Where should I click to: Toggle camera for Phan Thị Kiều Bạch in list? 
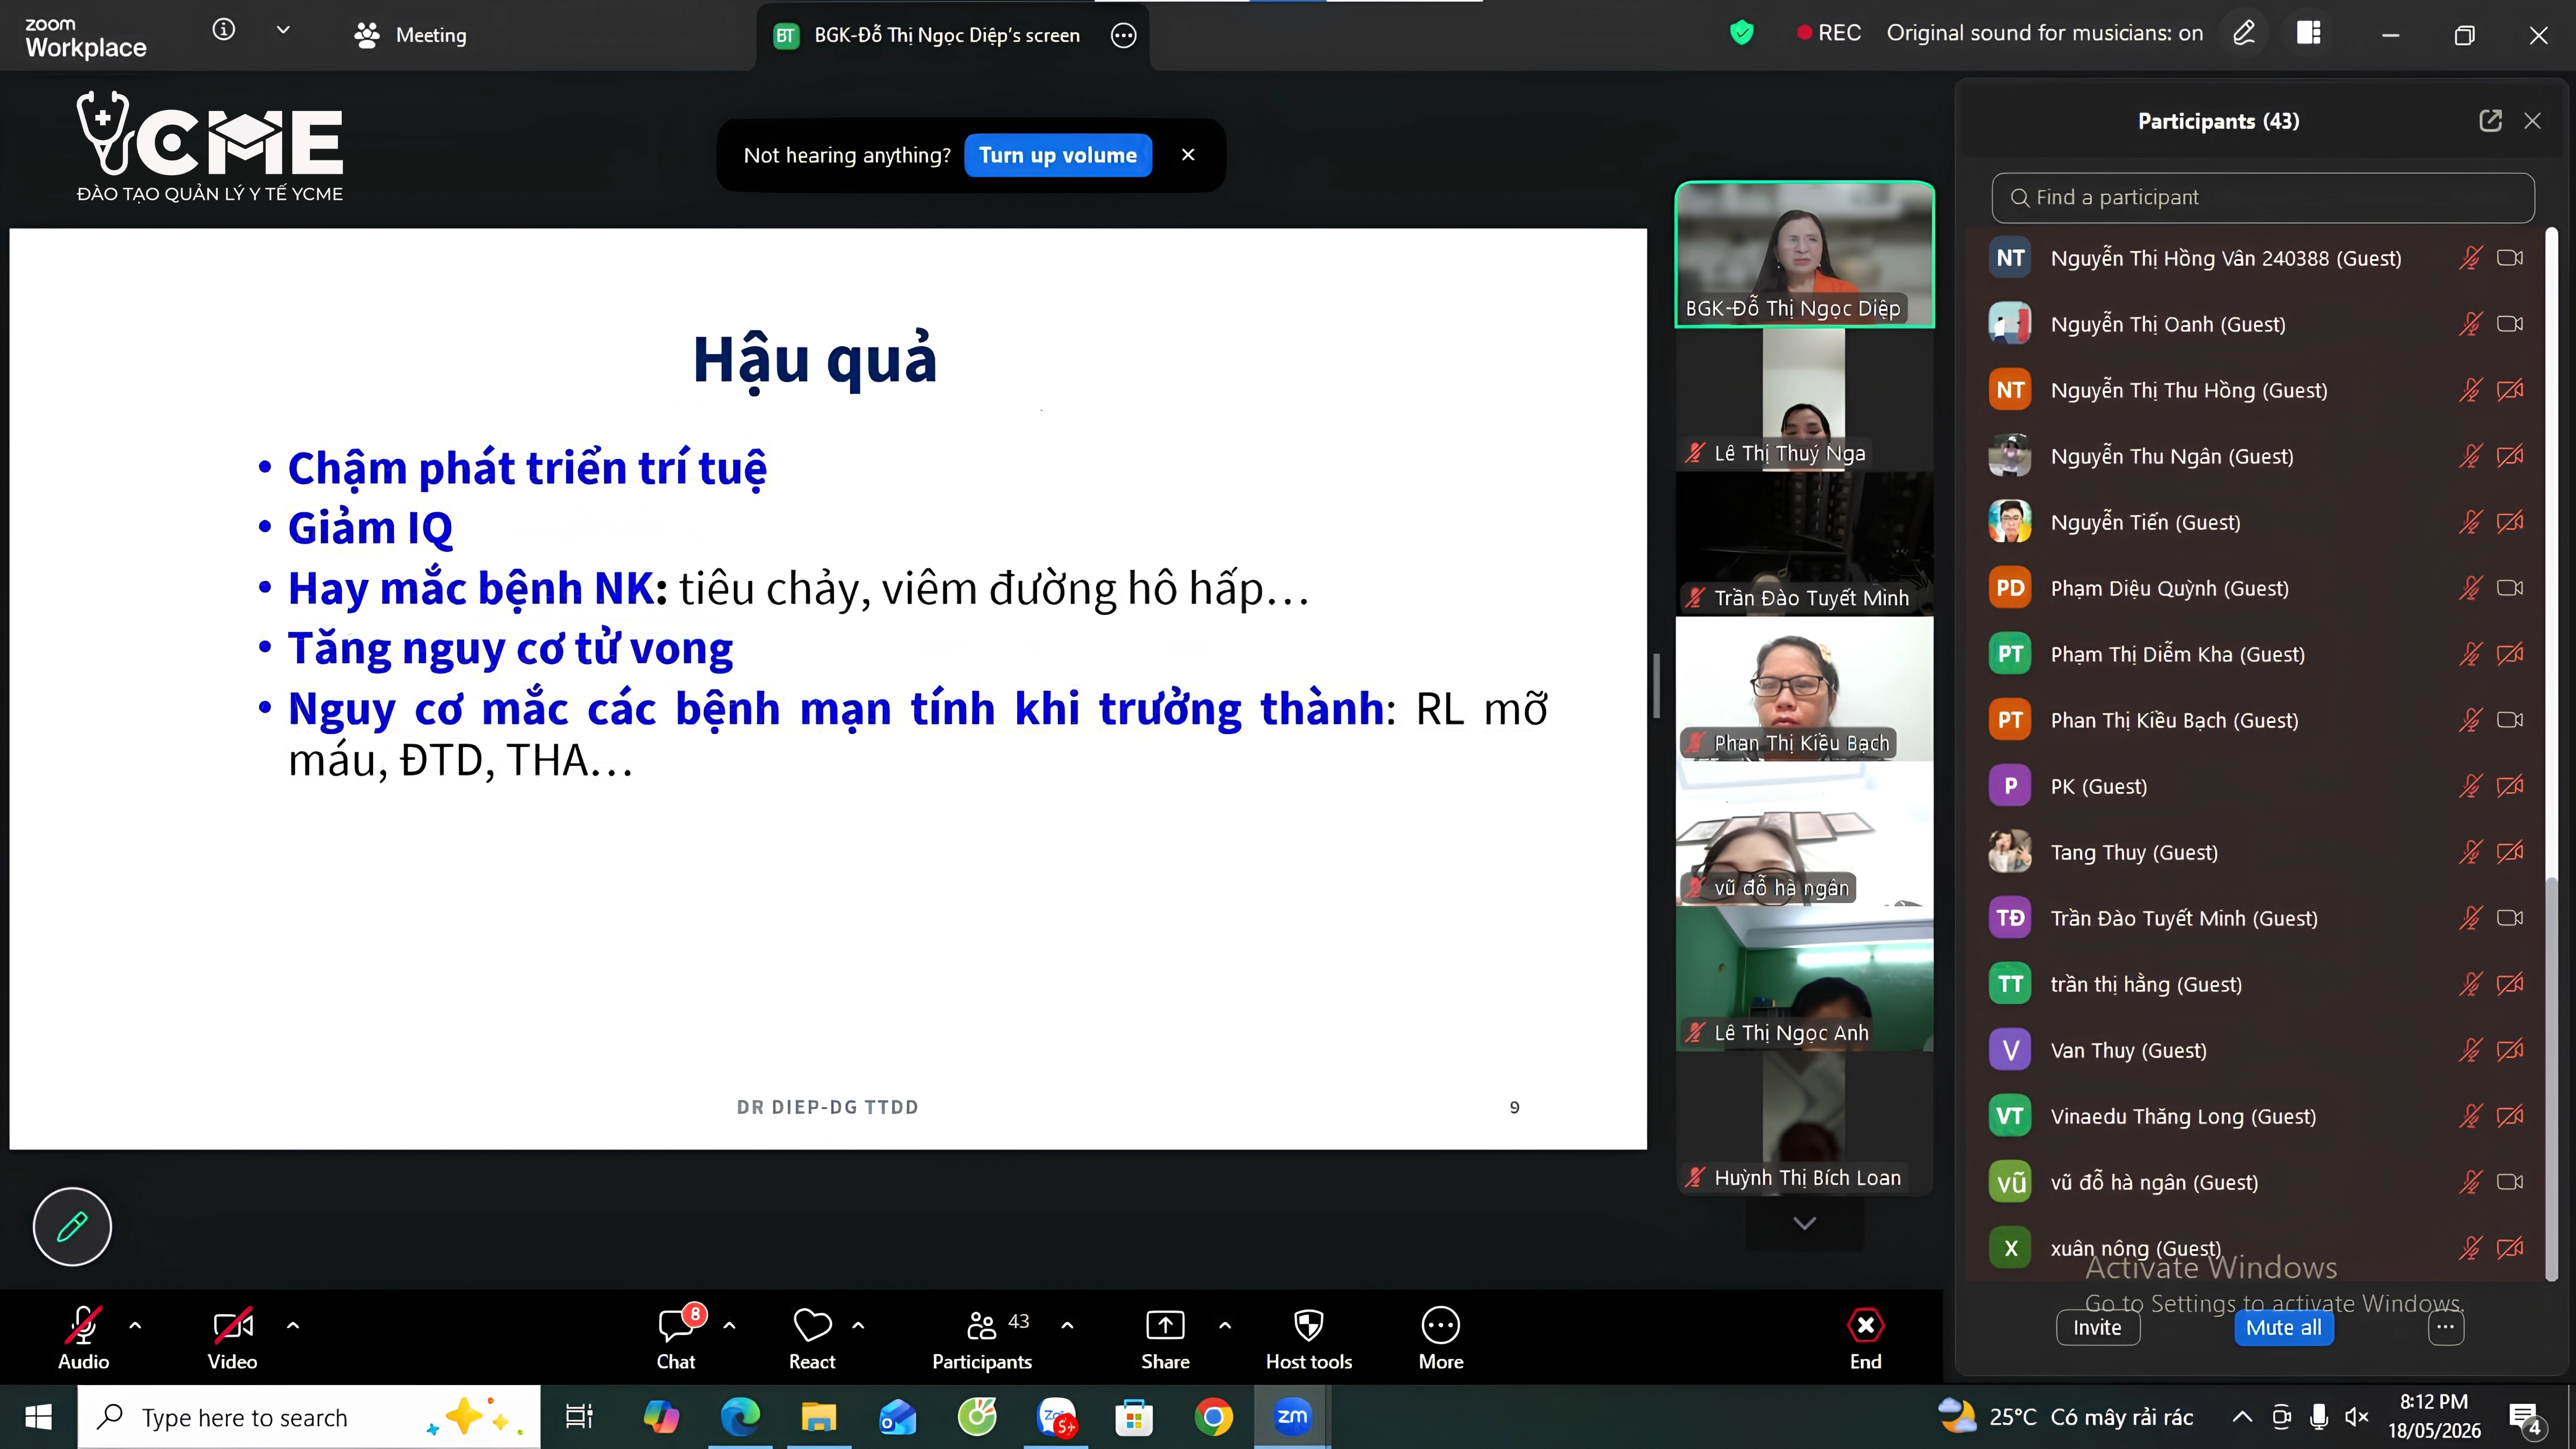click(x=2509, y=720)
